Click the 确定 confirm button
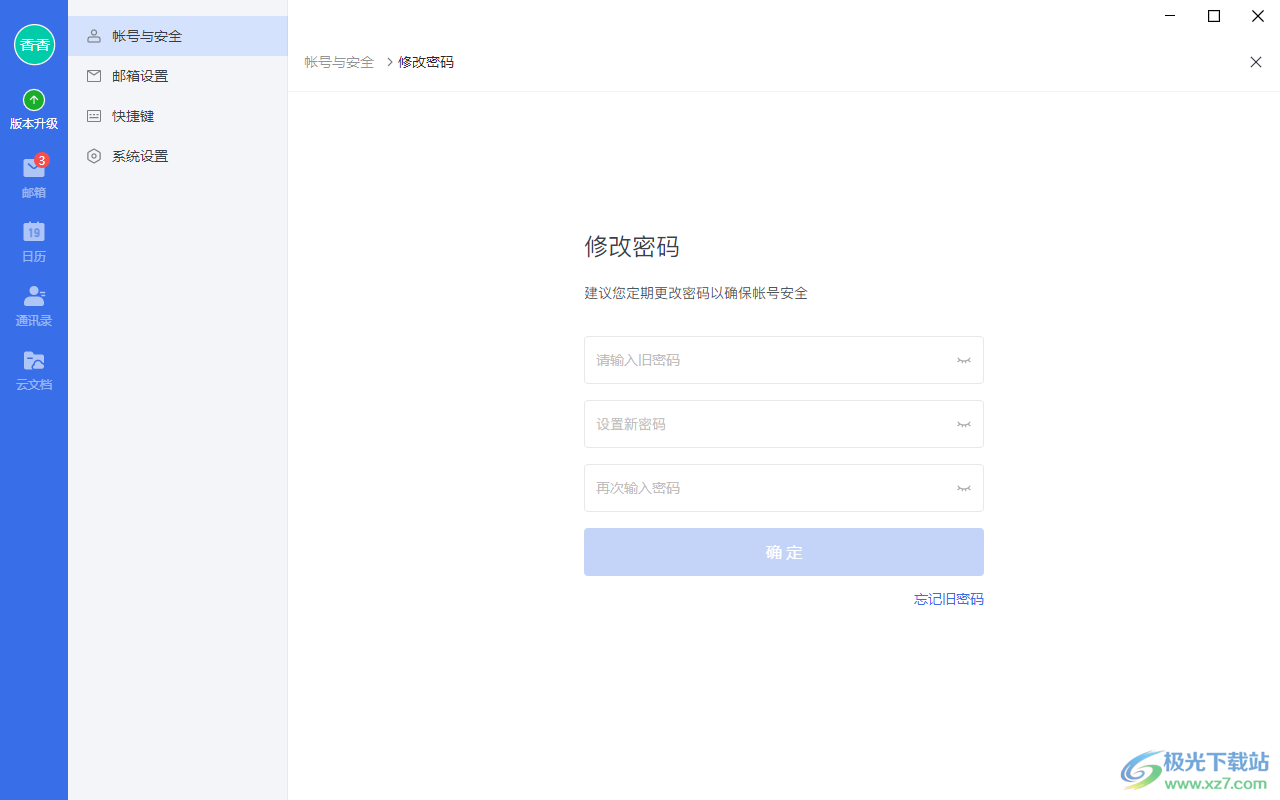This screenshot has width=1280, height=800. pos(784,552)
